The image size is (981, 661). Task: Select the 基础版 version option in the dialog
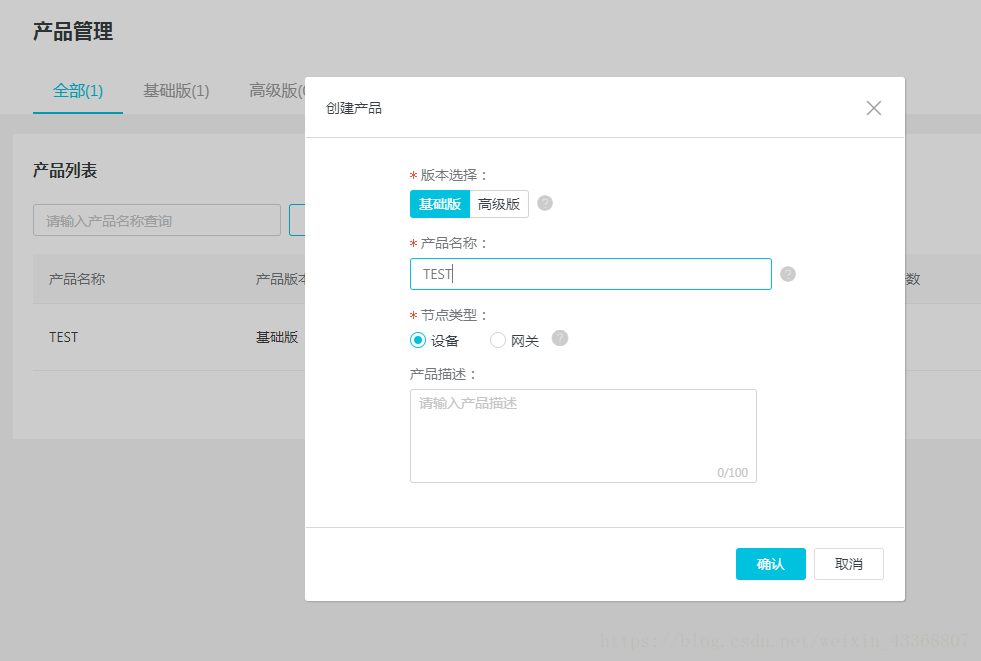pyautogui.click(x=440, y=204)
